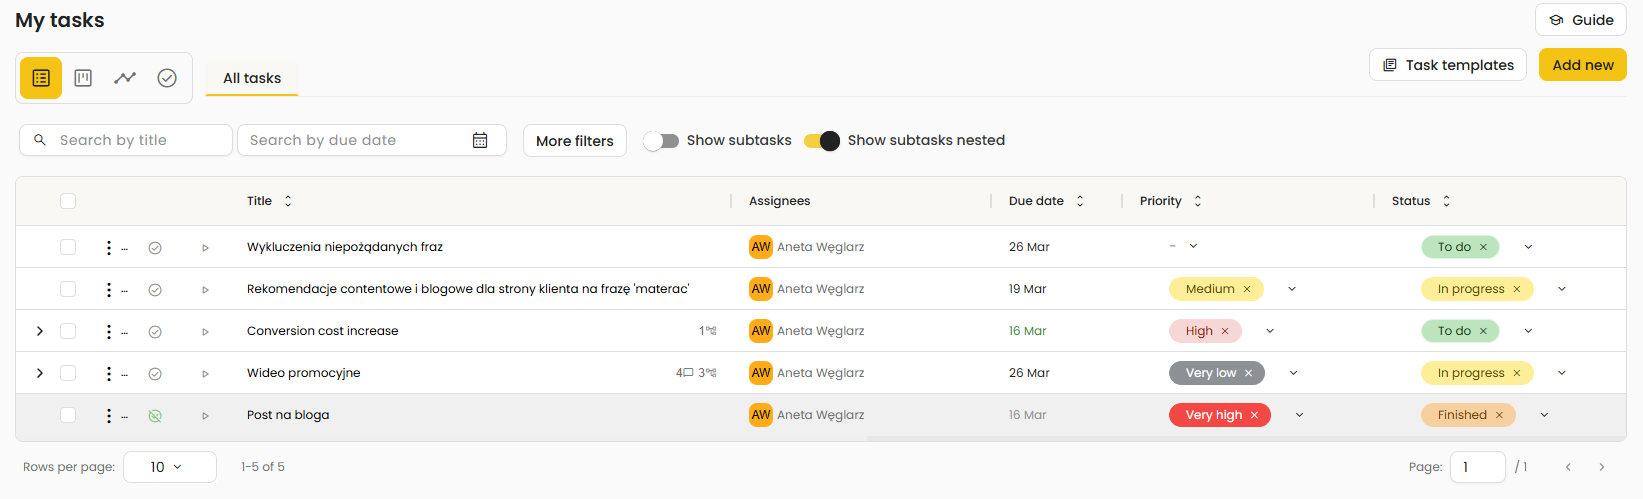The width and height of the screenshot is (1643, 499).
Task: Expand the Conversion cost increase subtasks
Action: (x=40, y=331)
